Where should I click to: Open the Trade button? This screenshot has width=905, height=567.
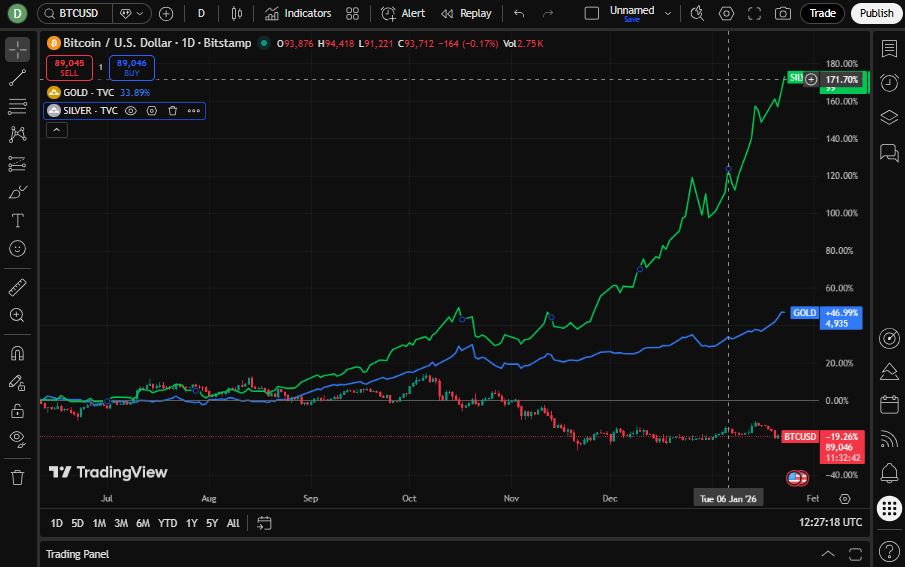click(x=822, y=13)
